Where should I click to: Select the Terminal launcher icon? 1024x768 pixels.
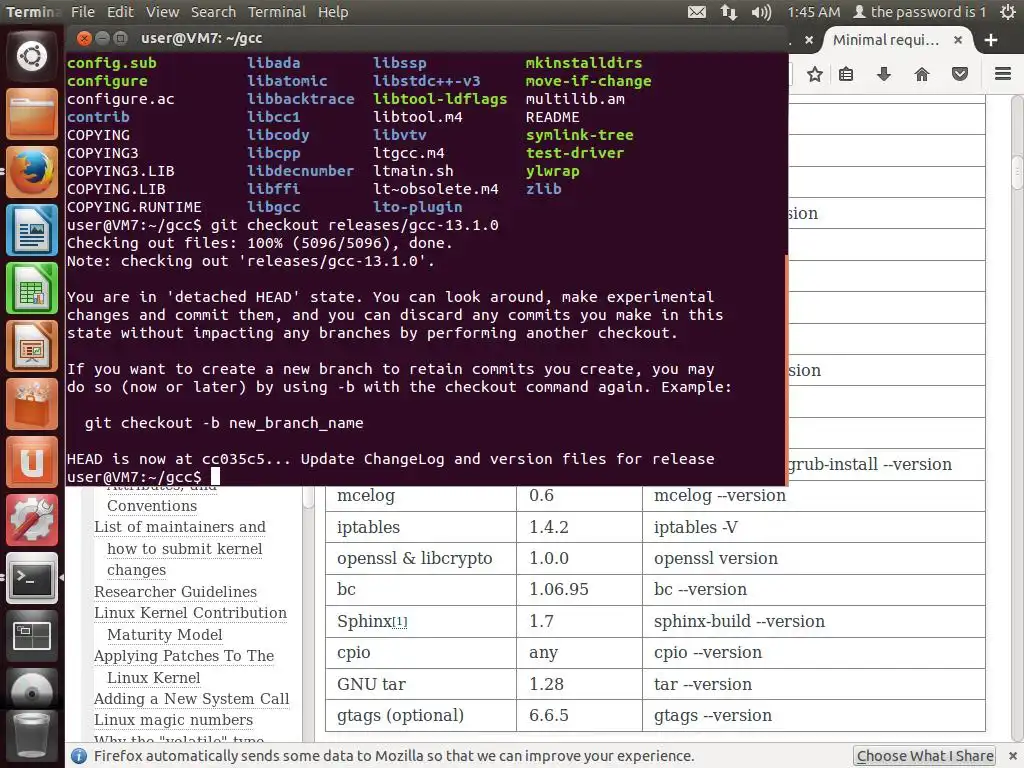click(x=32, y=578)
